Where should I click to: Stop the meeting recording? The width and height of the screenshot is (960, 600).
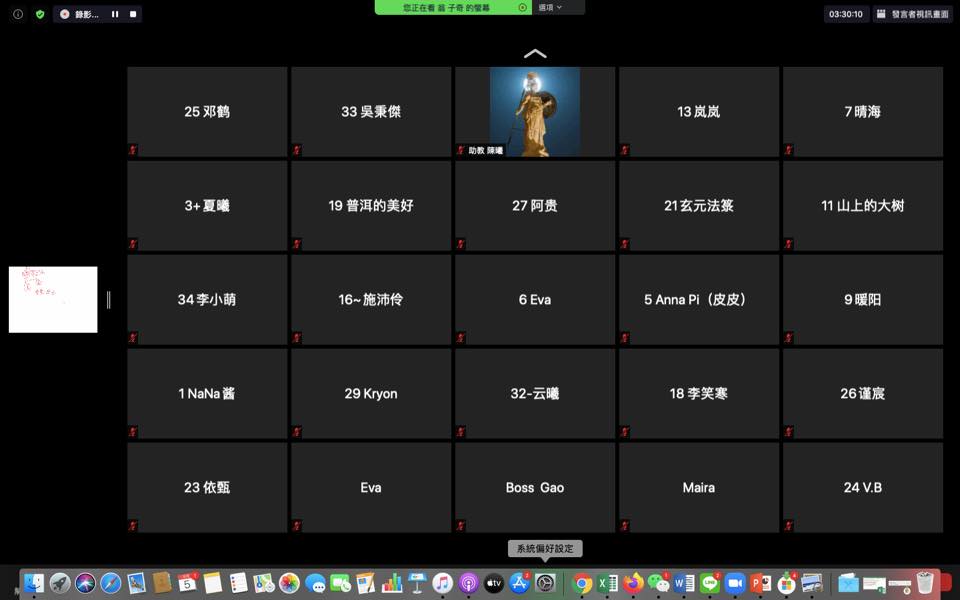tap(133, 14)
